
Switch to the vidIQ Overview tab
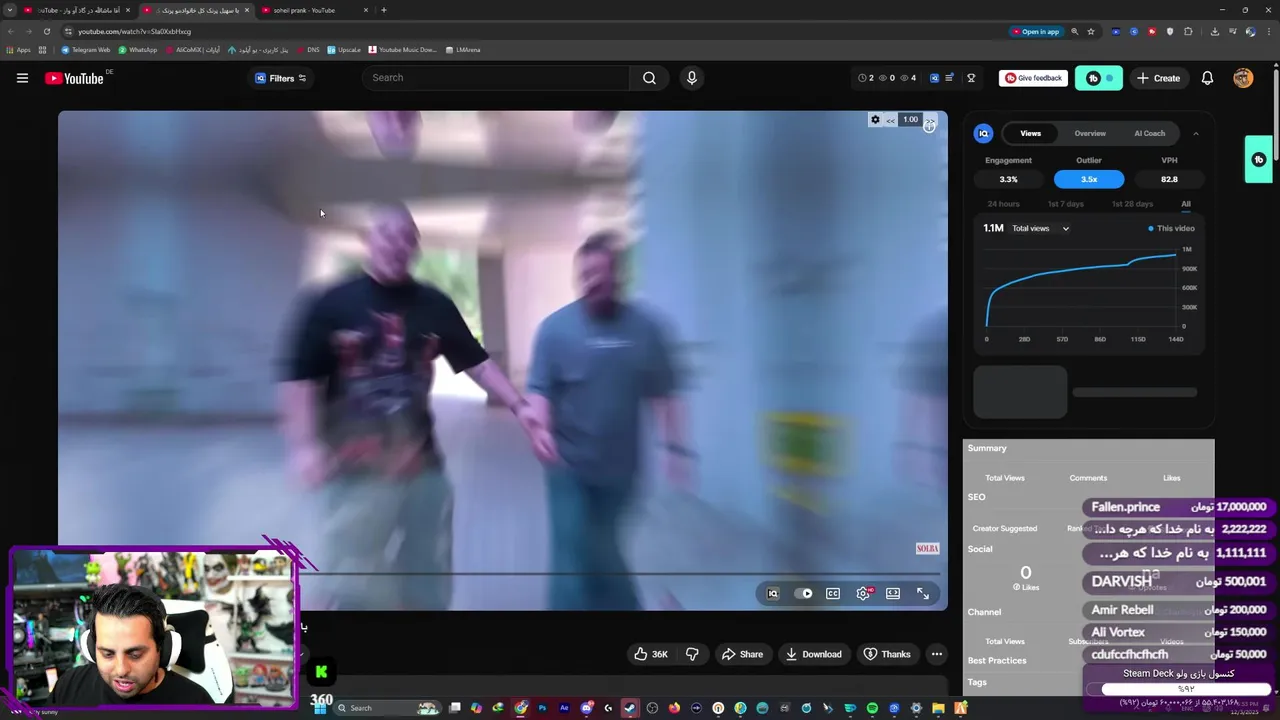coord(1090,133)
